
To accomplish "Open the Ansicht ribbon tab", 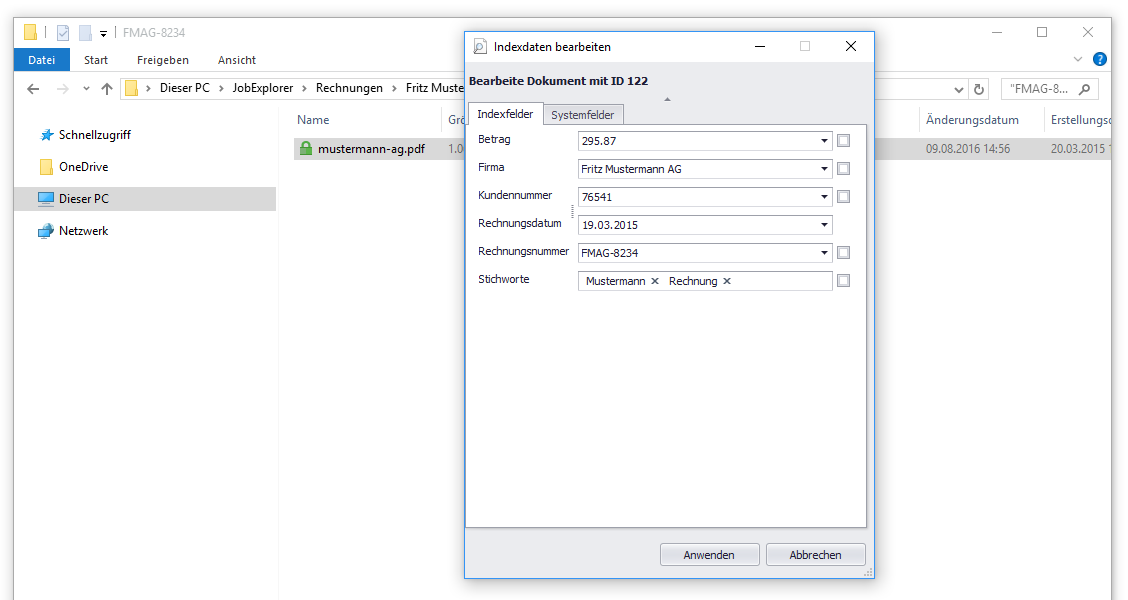I will pos(236,59).
